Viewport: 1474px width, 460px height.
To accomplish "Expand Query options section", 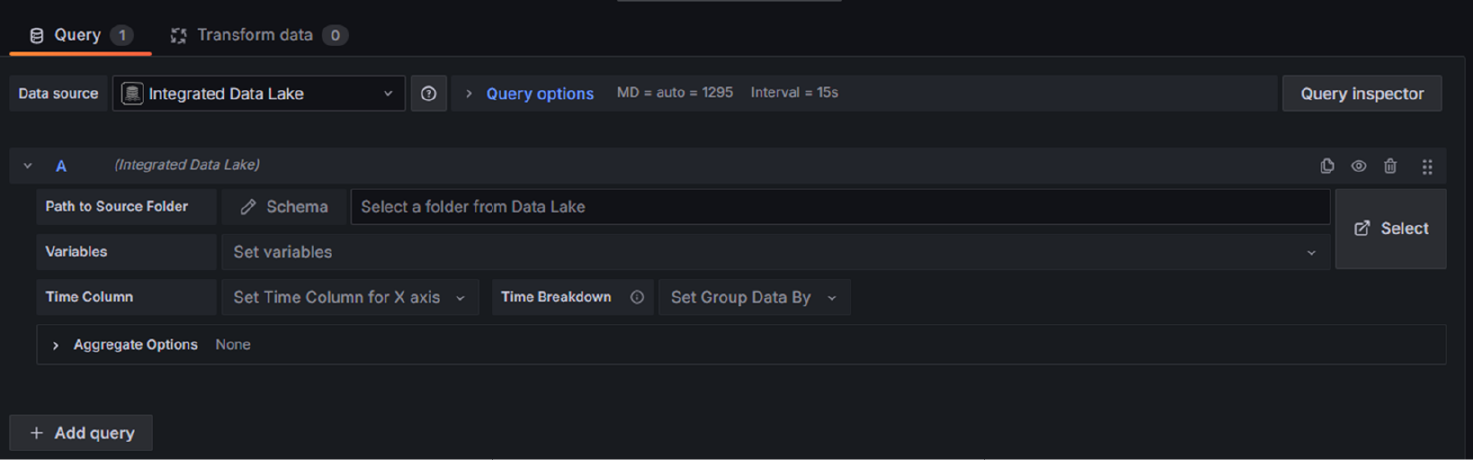I will (x=530, y=93).
